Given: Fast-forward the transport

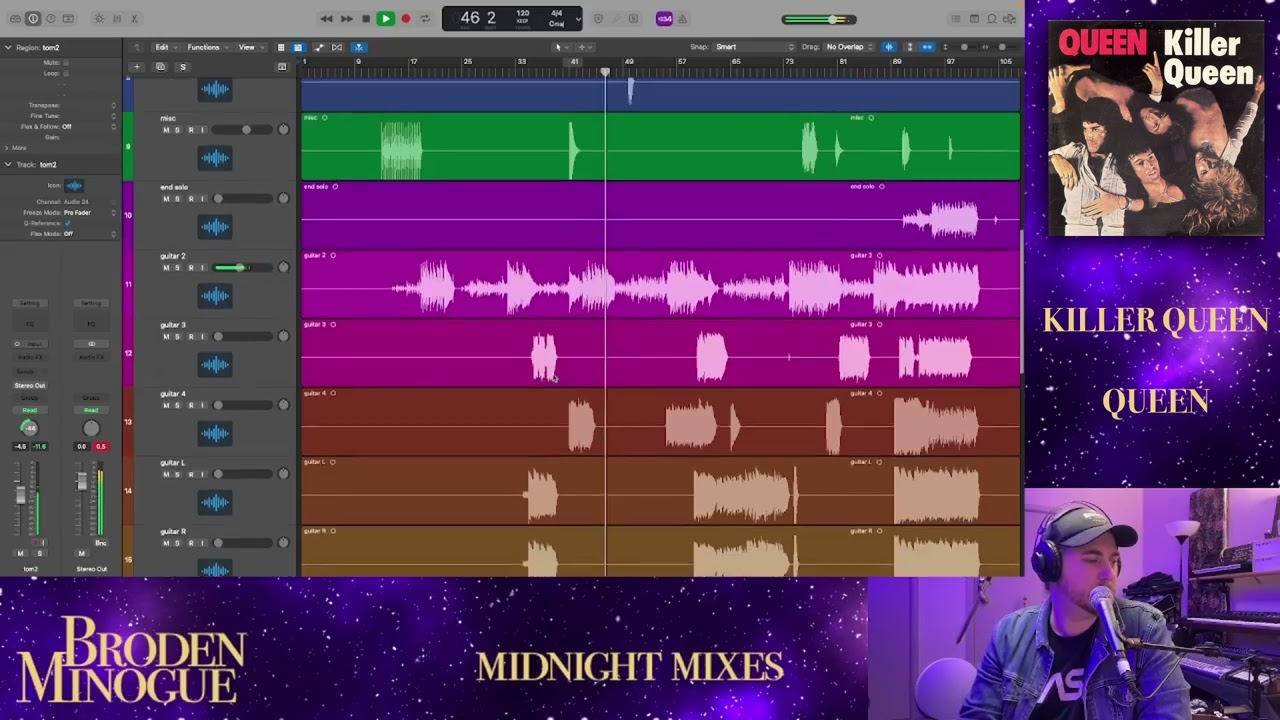Looking at the screenshot, I should [346, 18].
